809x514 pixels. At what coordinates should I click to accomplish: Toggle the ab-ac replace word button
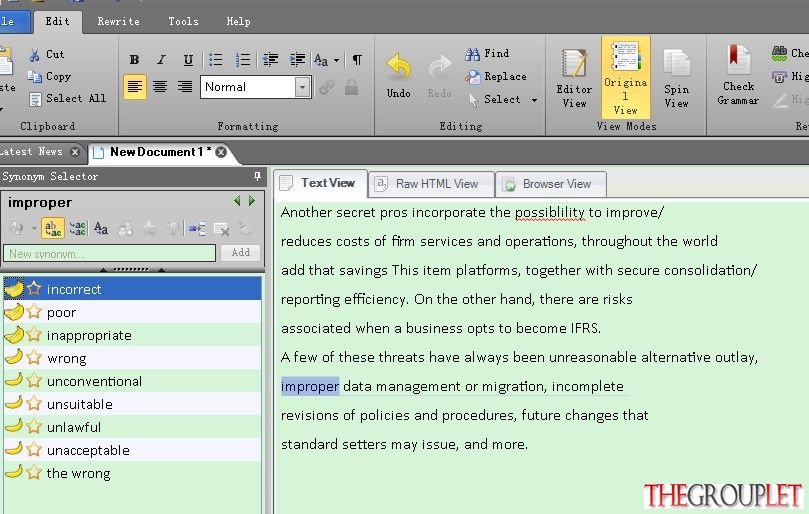coord(53,228)
